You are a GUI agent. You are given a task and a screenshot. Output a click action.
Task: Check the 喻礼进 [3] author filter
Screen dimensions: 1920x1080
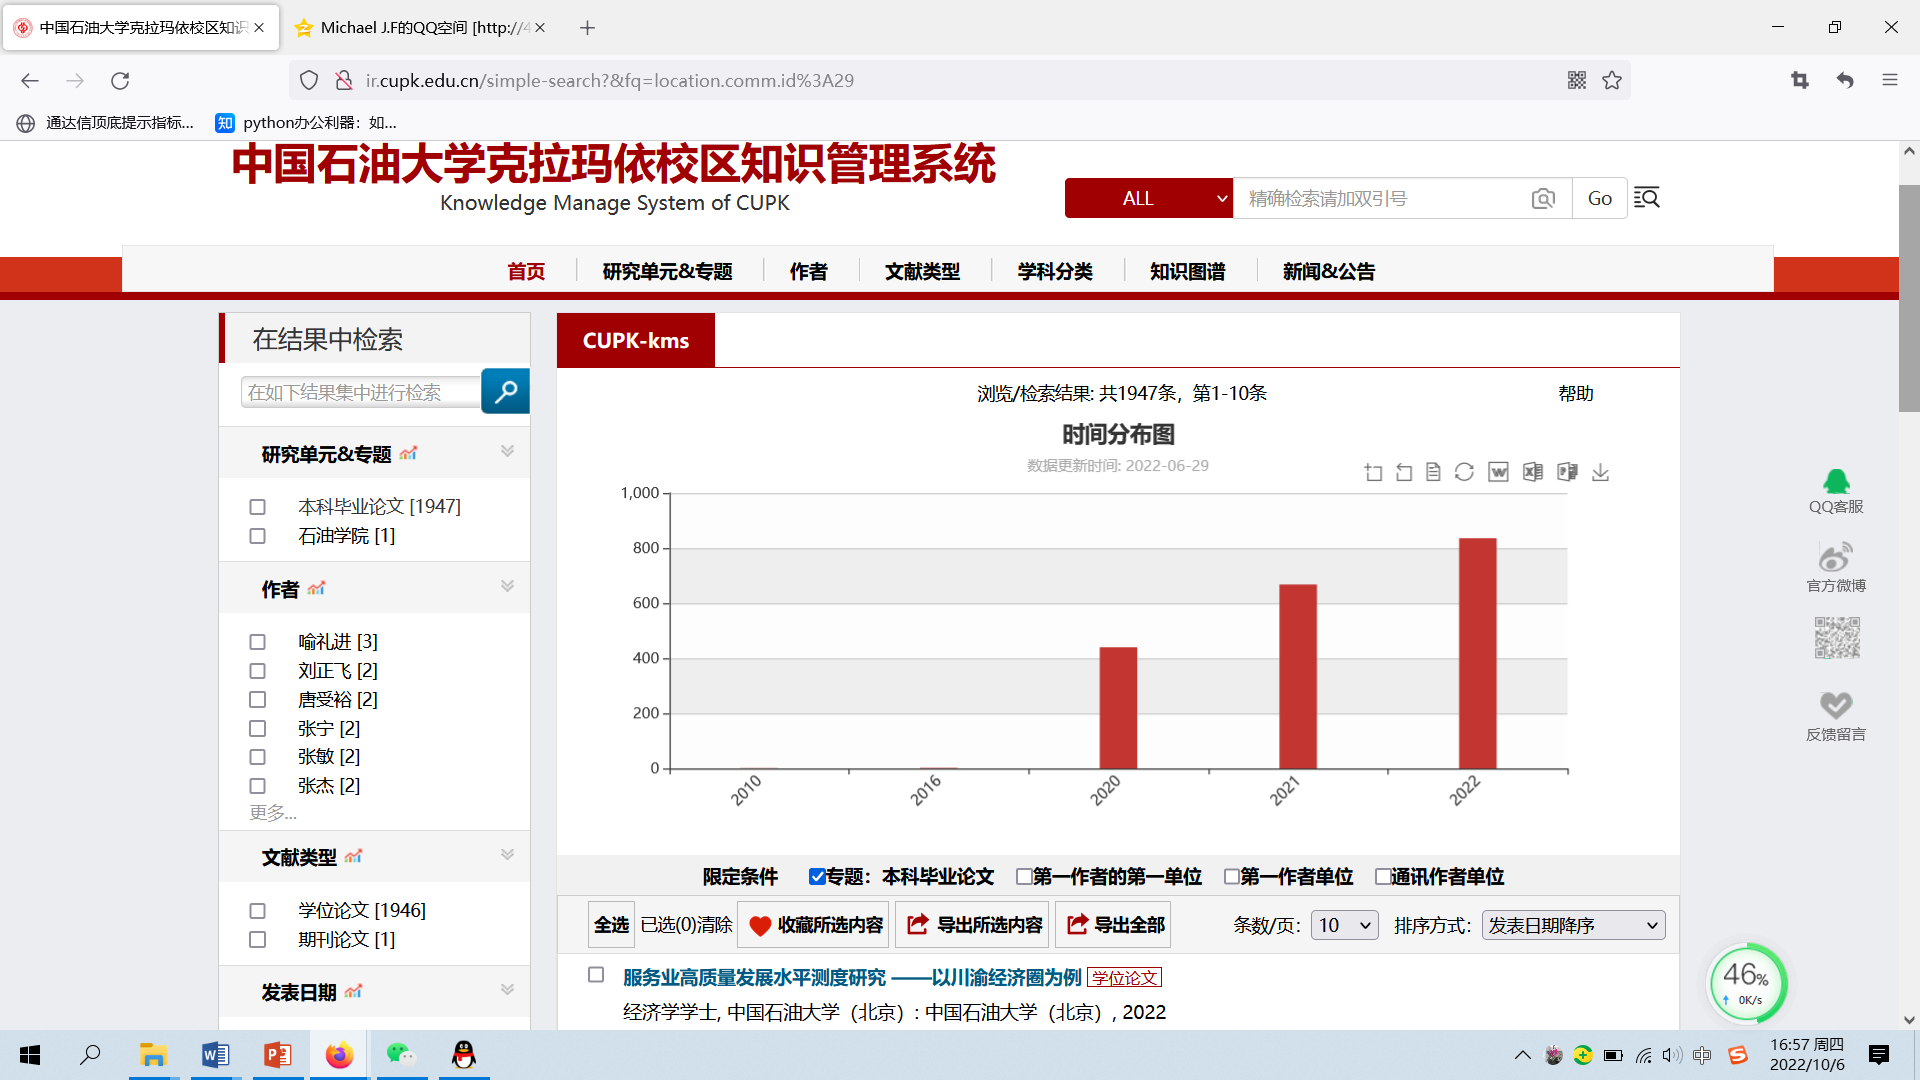[x=257, y=642]
